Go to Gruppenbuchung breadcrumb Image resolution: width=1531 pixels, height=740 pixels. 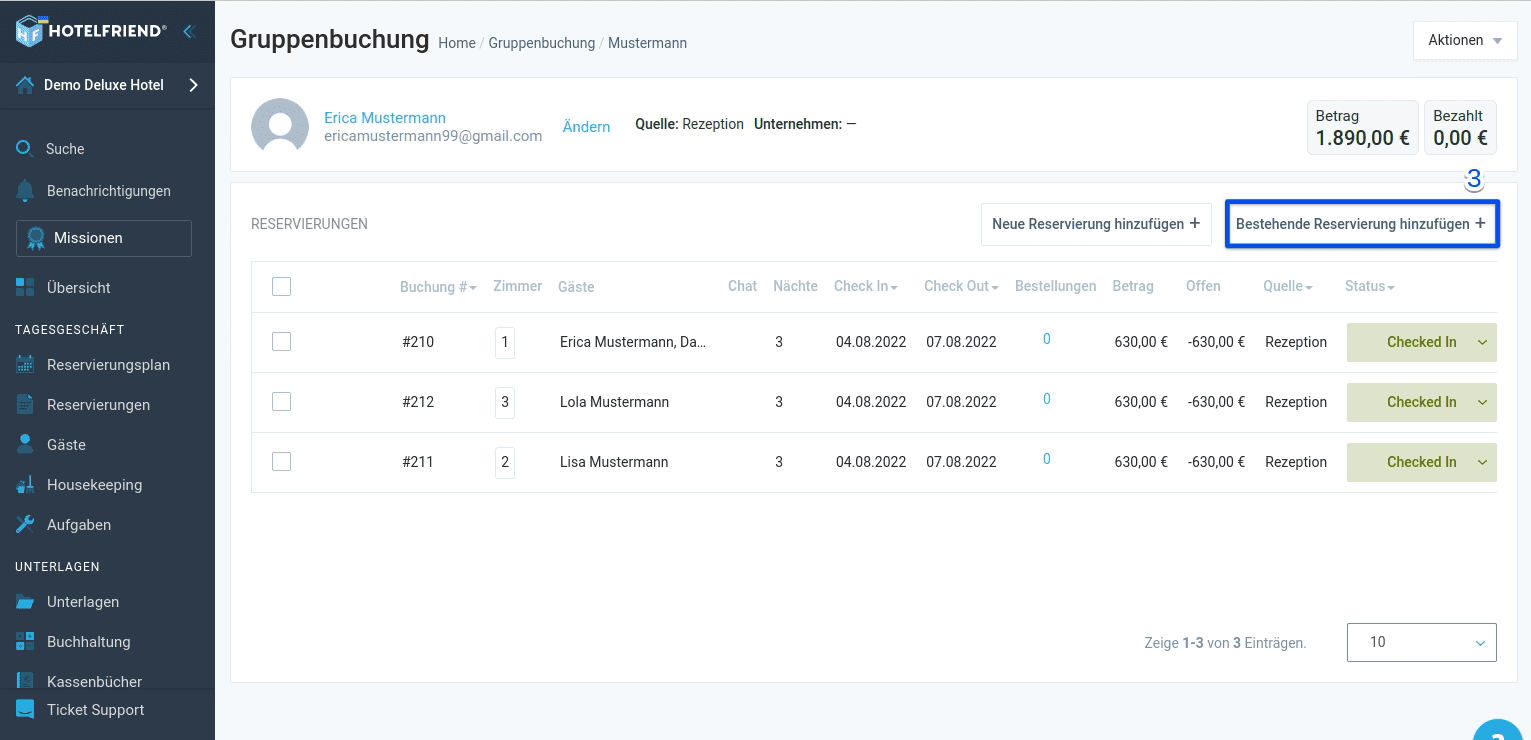[x=542, y=43]
